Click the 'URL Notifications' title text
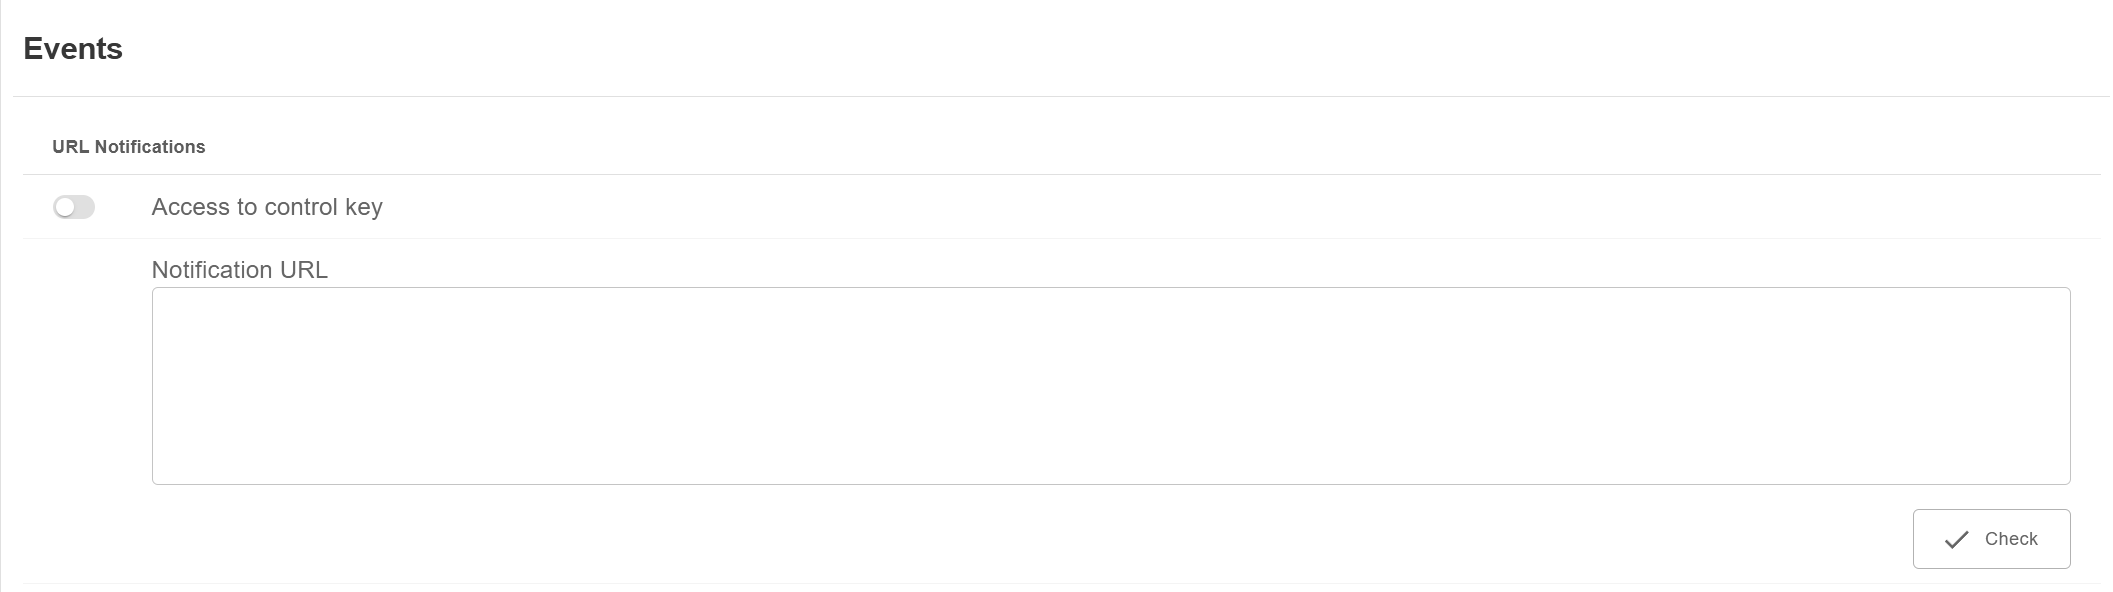This screenshot has width=2113, height=592. point(129,147)
